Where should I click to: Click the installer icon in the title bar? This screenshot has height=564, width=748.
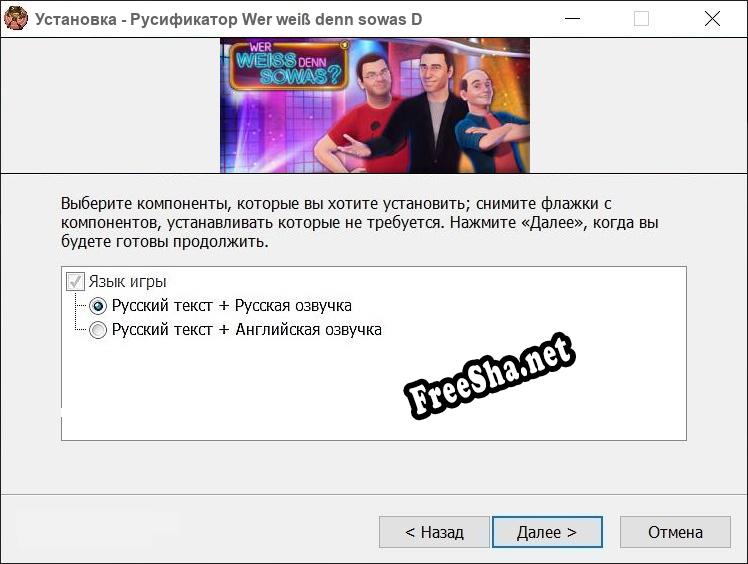[x=16, y=18]
